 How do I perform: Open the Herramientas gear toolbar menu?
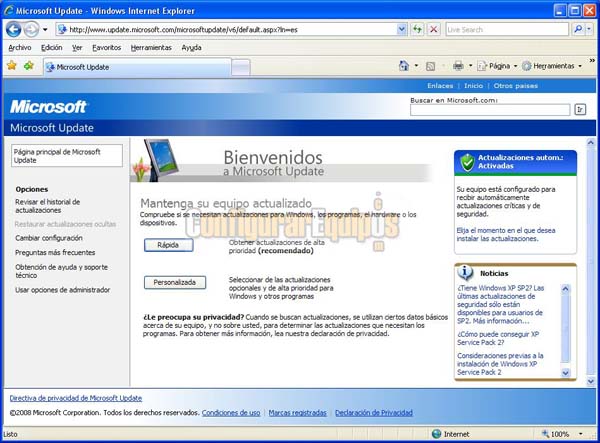click(x=552, y=66)
